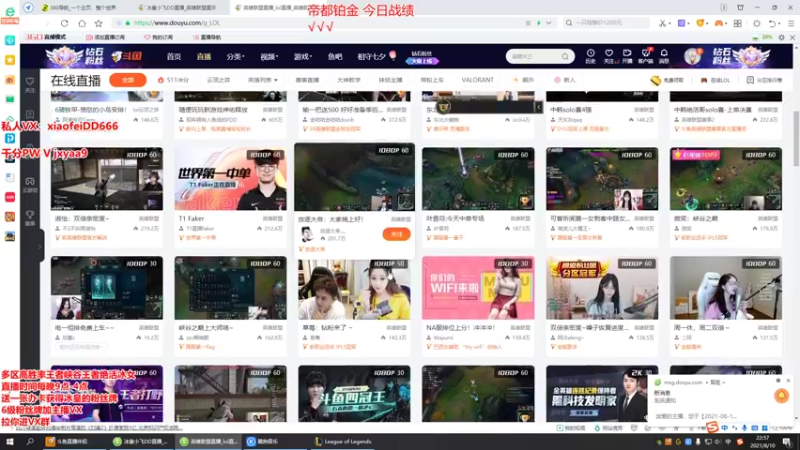Expand the 分类 dropdown in navigation
Screen dimensions: 800x450
[x=235, y=57]
